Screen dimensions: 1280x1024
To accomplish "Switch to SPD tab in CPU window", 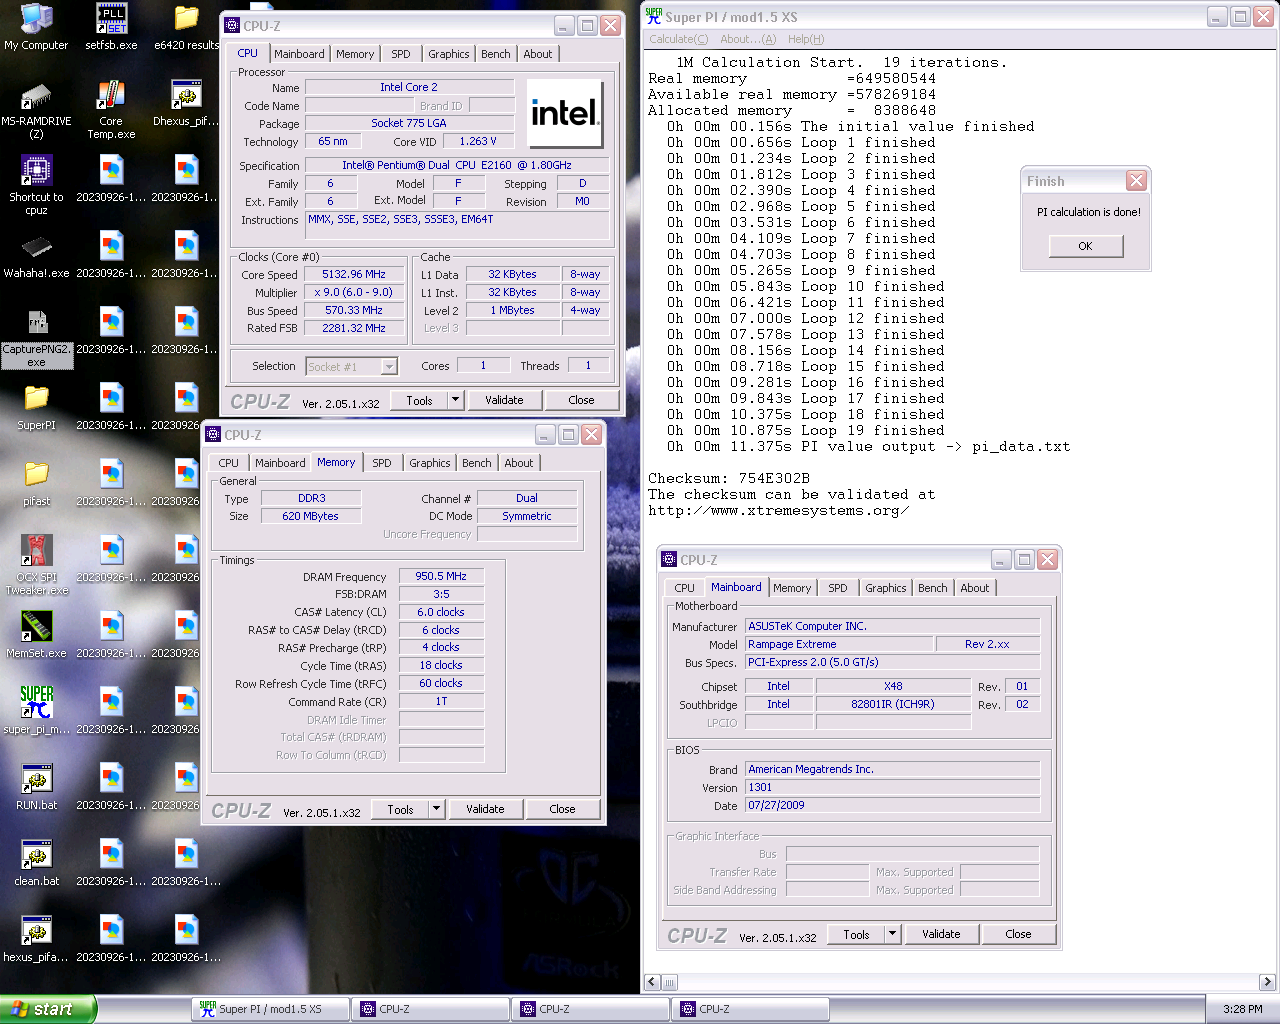I will pos(401,54).
